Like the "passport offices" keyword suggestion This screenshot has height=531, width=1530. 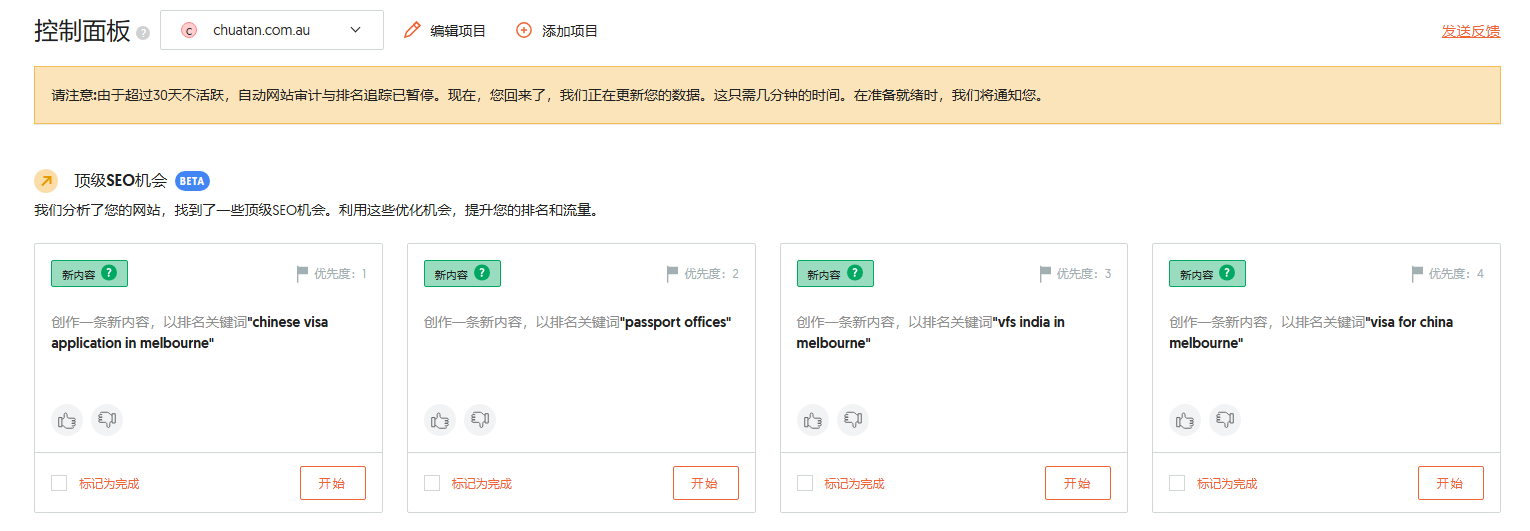tap(440, 420)
